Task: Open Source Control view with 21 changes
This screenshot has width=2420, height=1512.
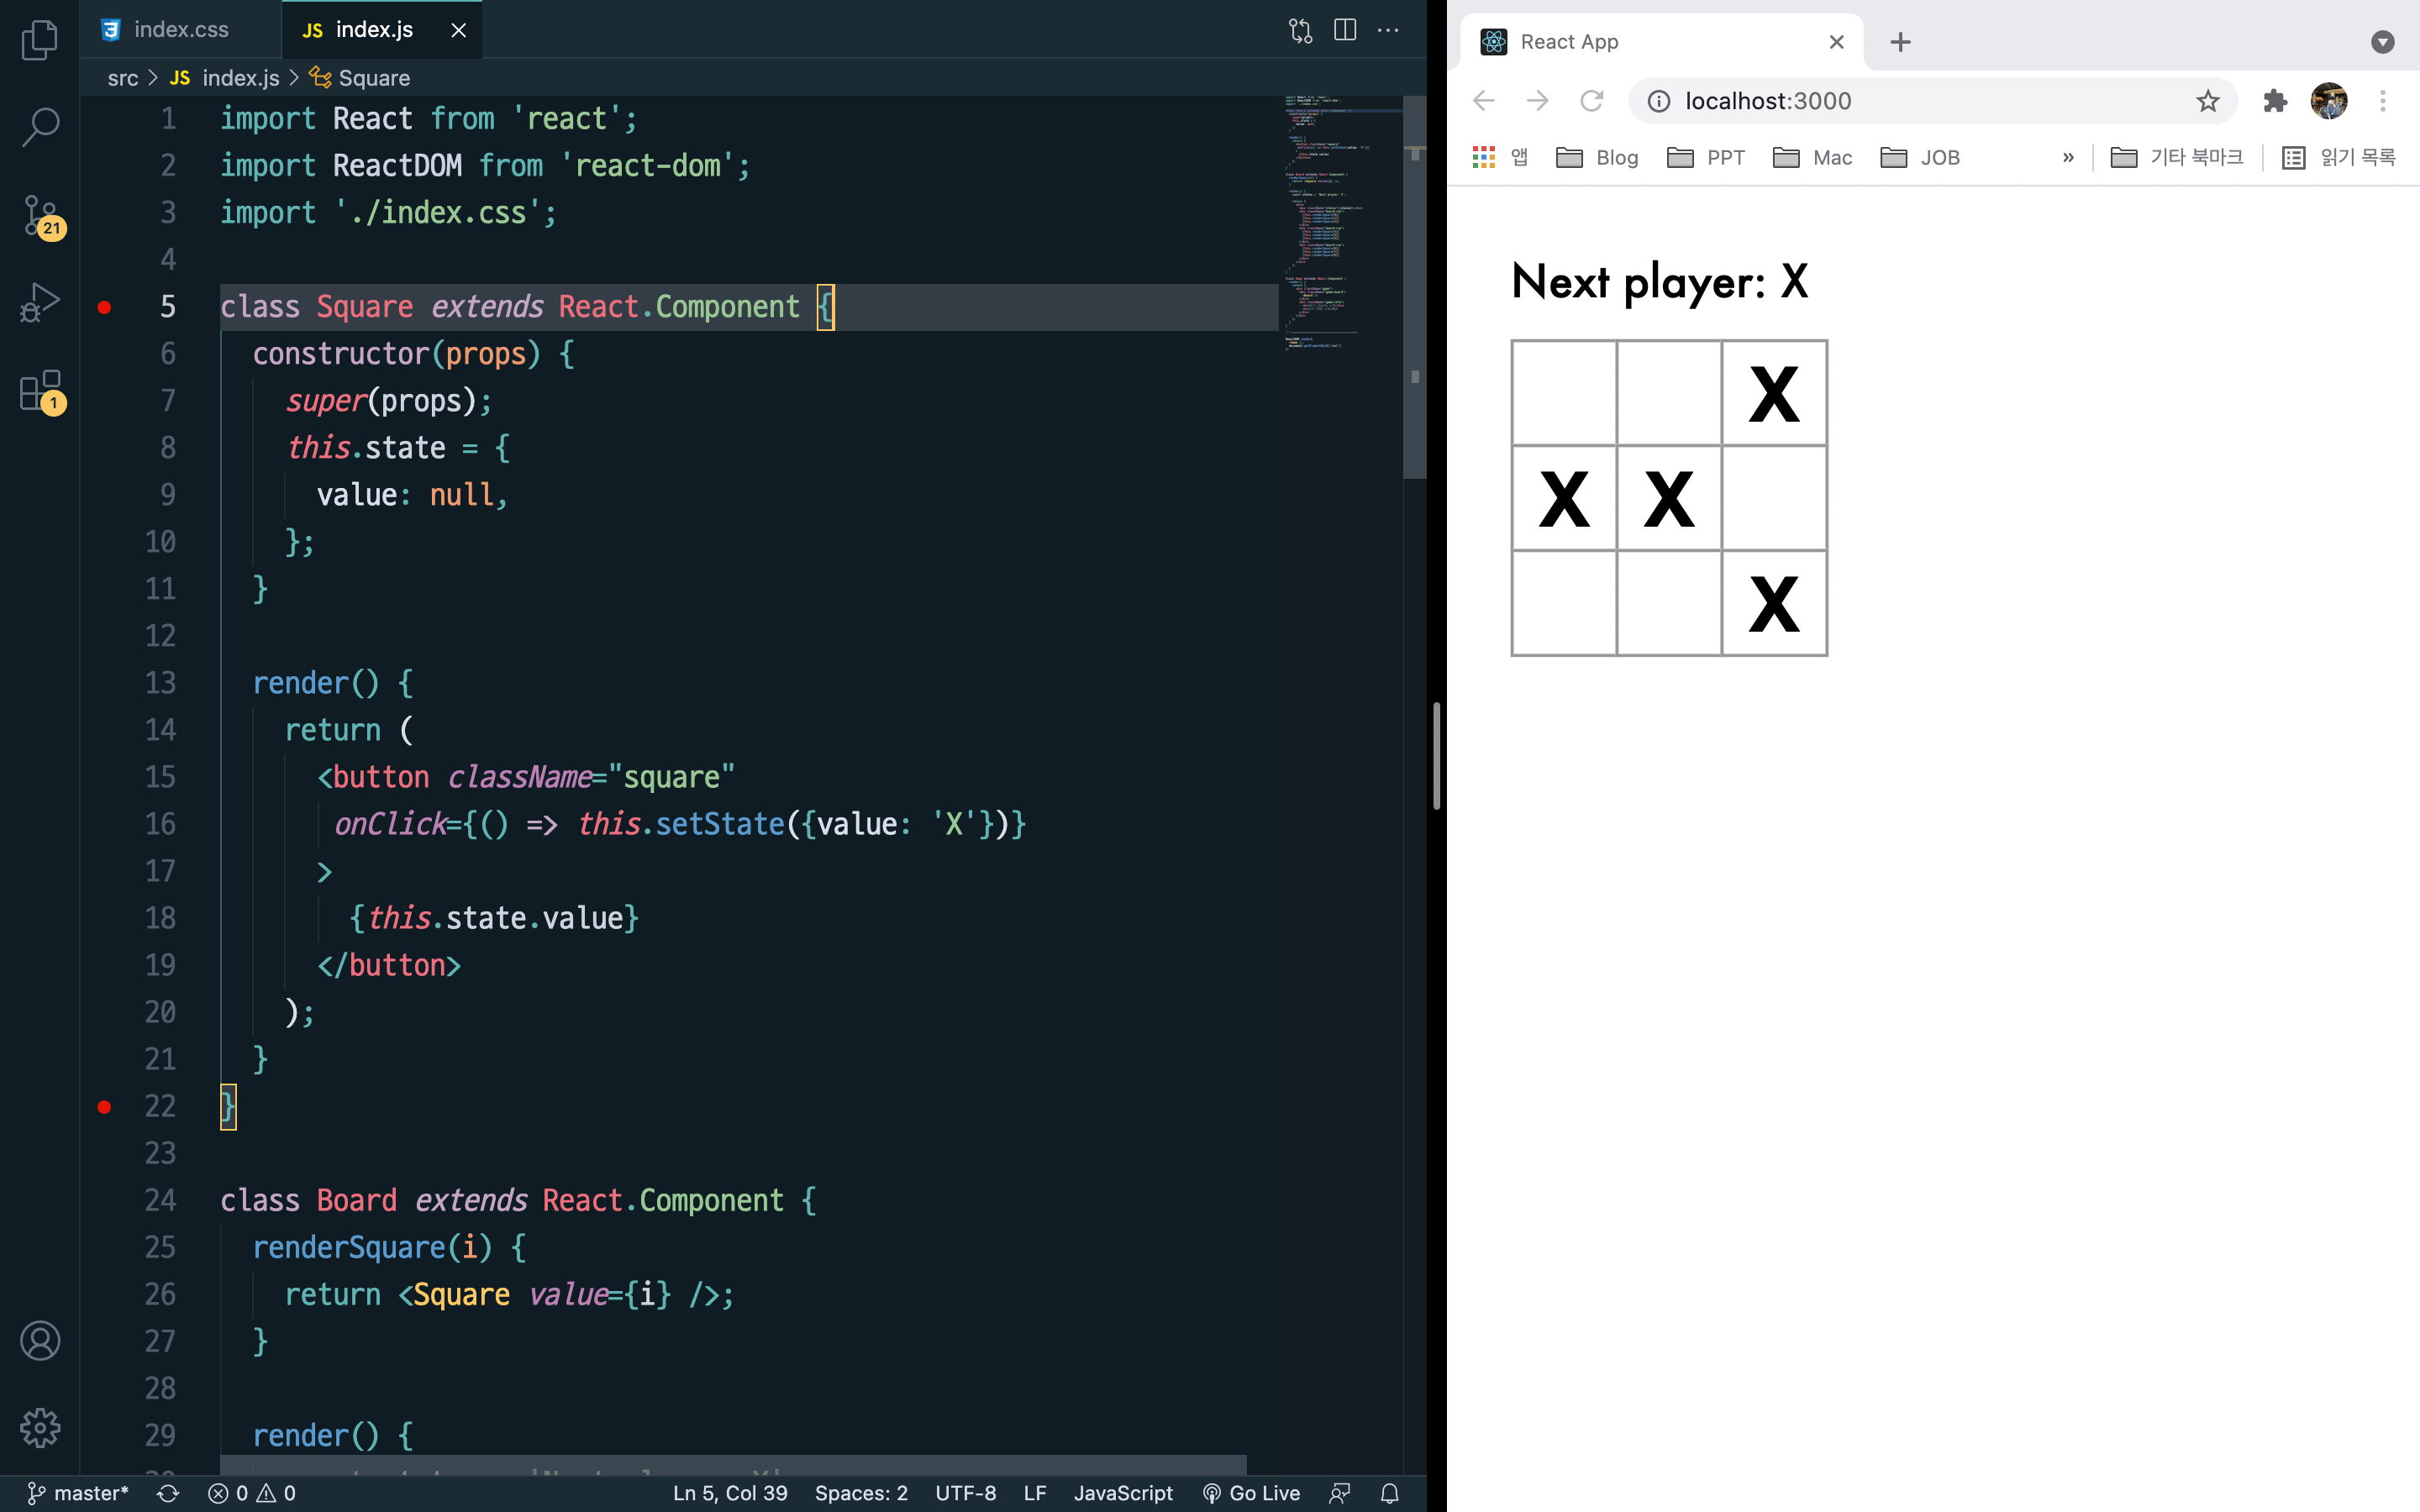Action: pos(40,214)
